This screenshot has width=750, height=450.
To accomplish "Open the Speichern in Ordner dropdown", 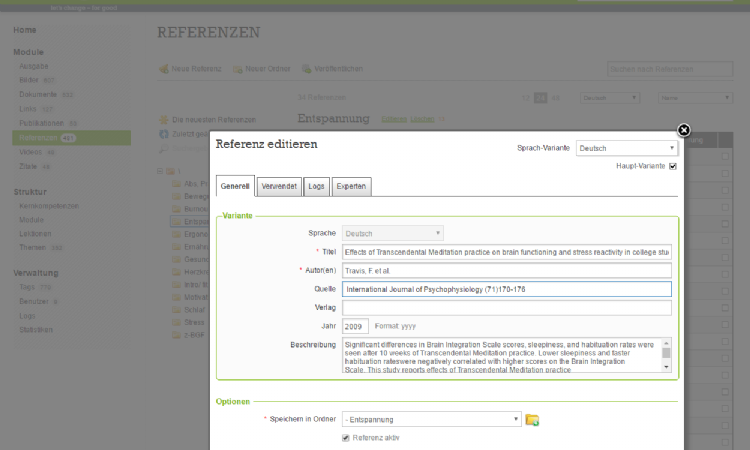I will (x=431, y=419).
